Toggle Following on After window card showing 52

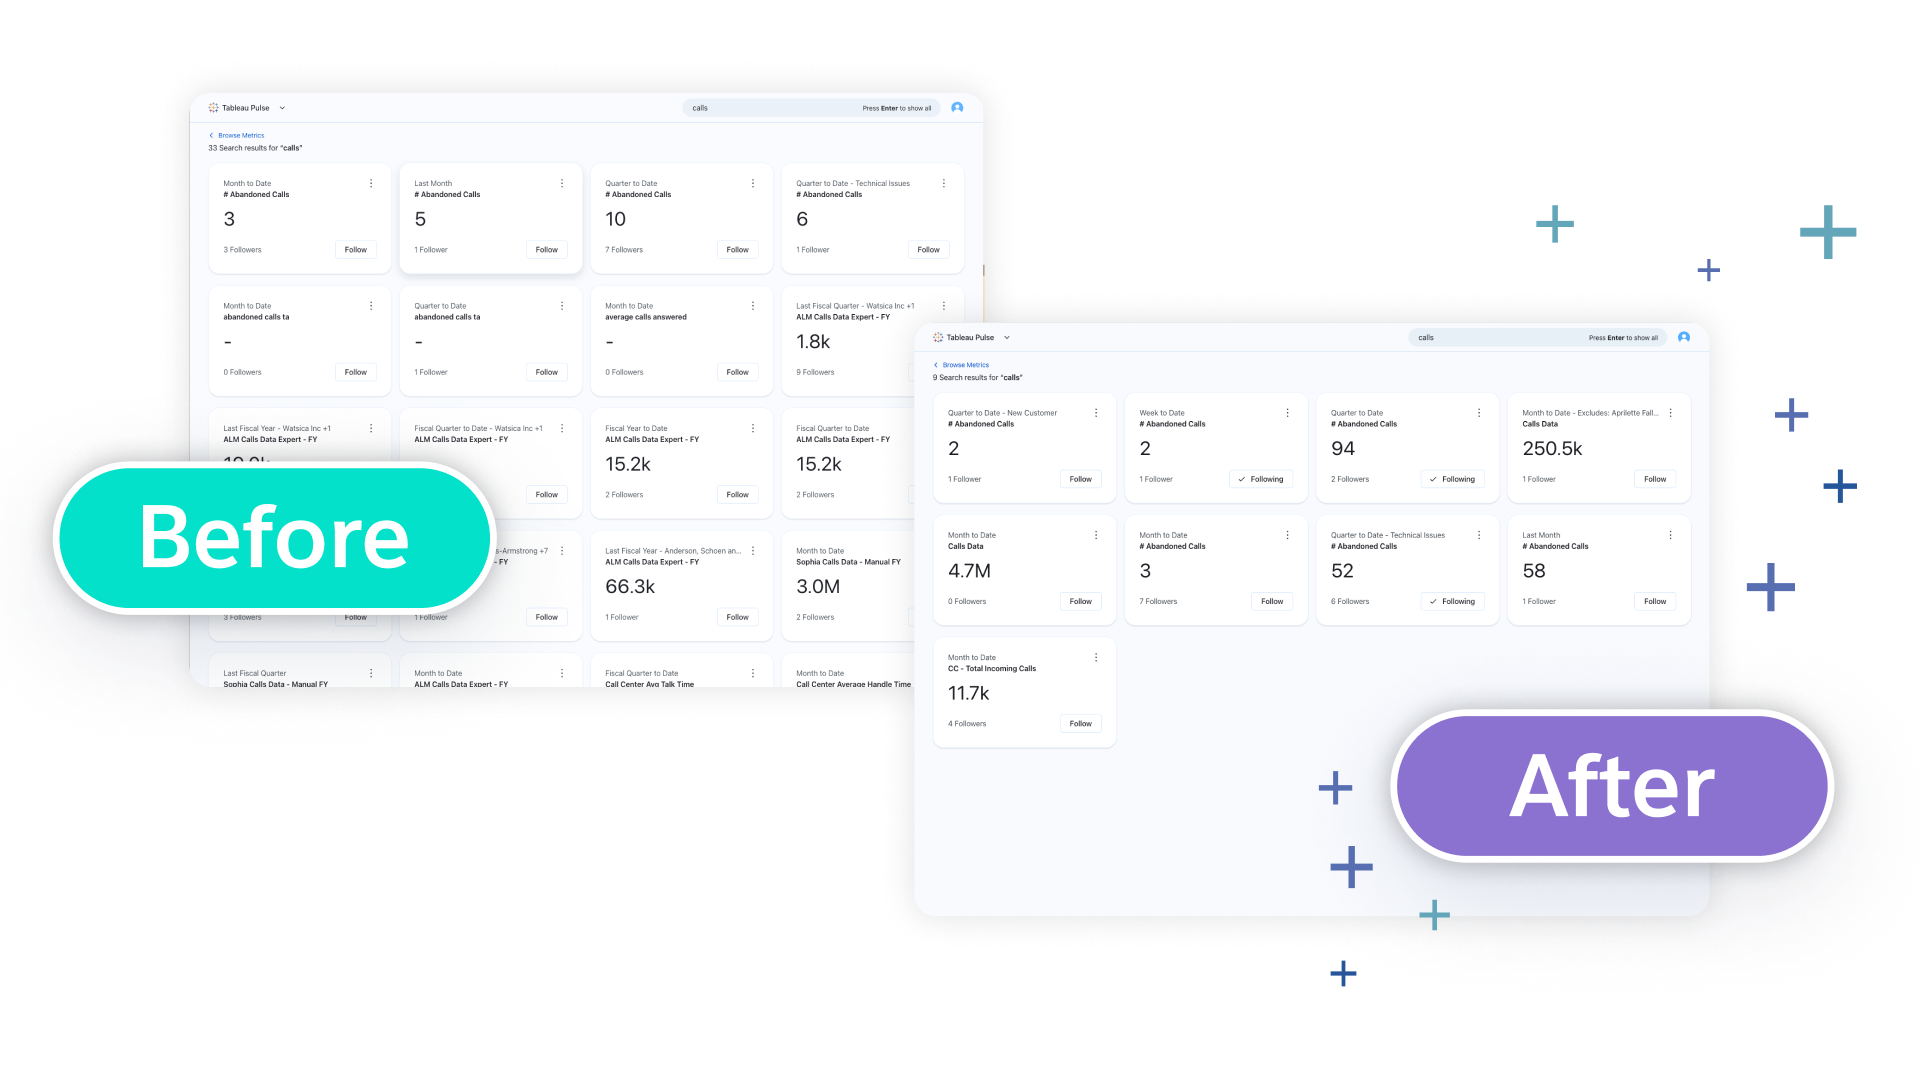click(x=1453, y=601)
